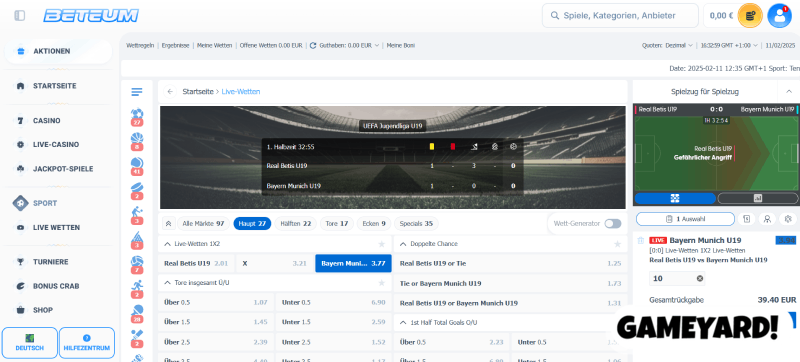This screenshot has height=362, width=800.
Task: Show the pitch view in match tracker
Action: pyautogui.click(x=675, y=198)
